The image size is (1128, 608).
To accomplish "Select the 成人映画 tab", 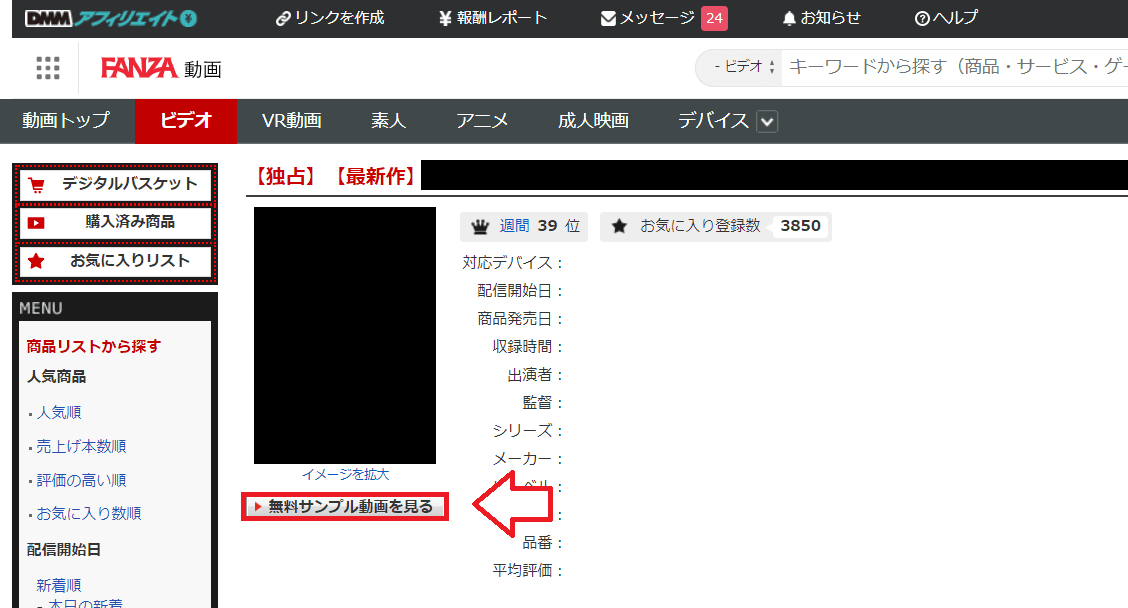I will pyautogui.click(x=593, y=121).
